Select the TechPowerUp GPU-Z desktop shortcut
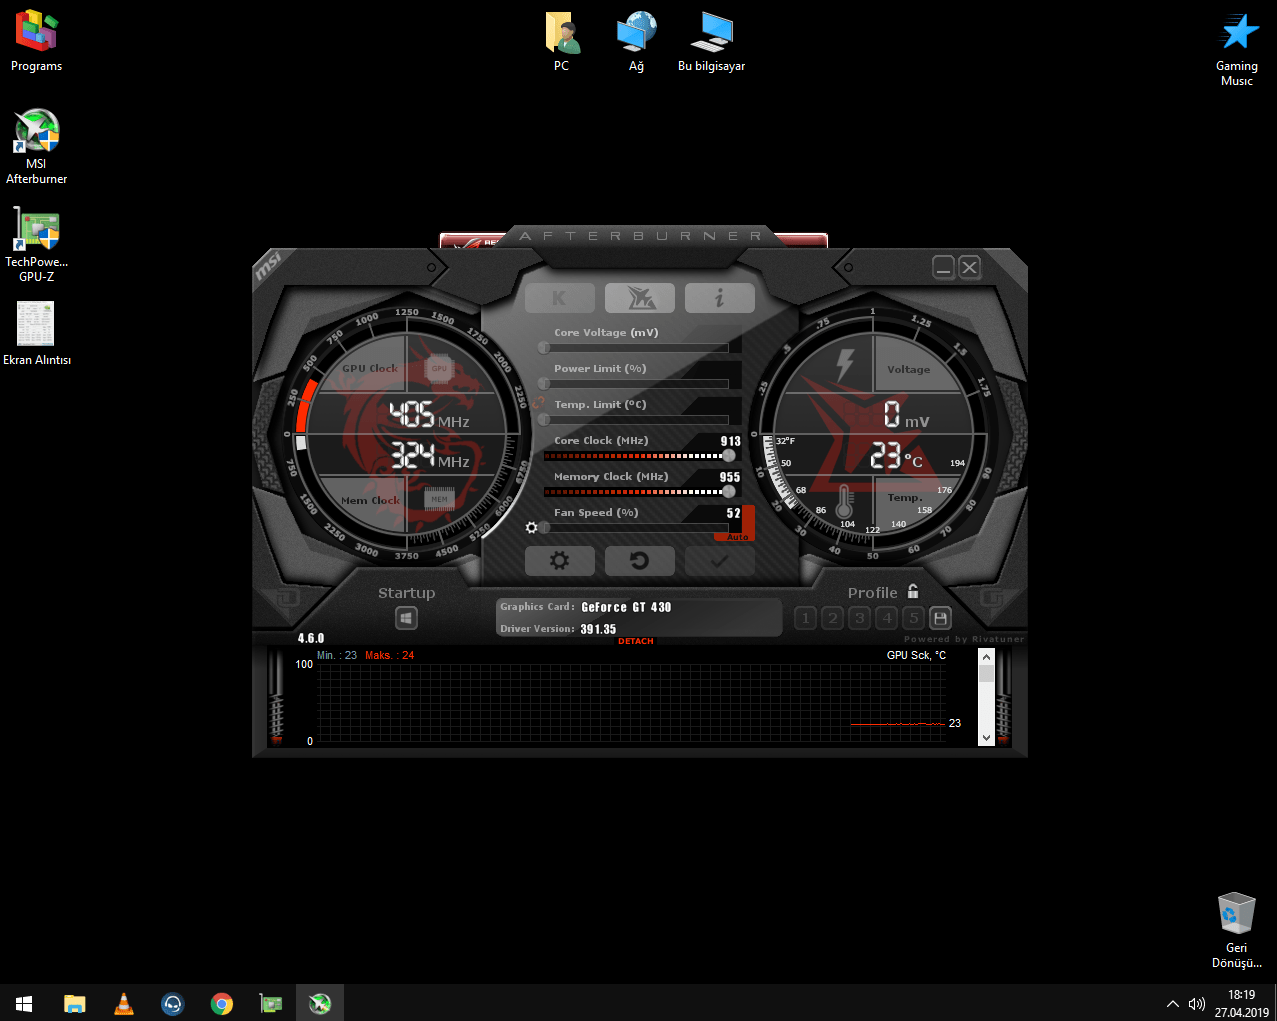This screenshot has height=1021, width=1277. pos(36,244)
